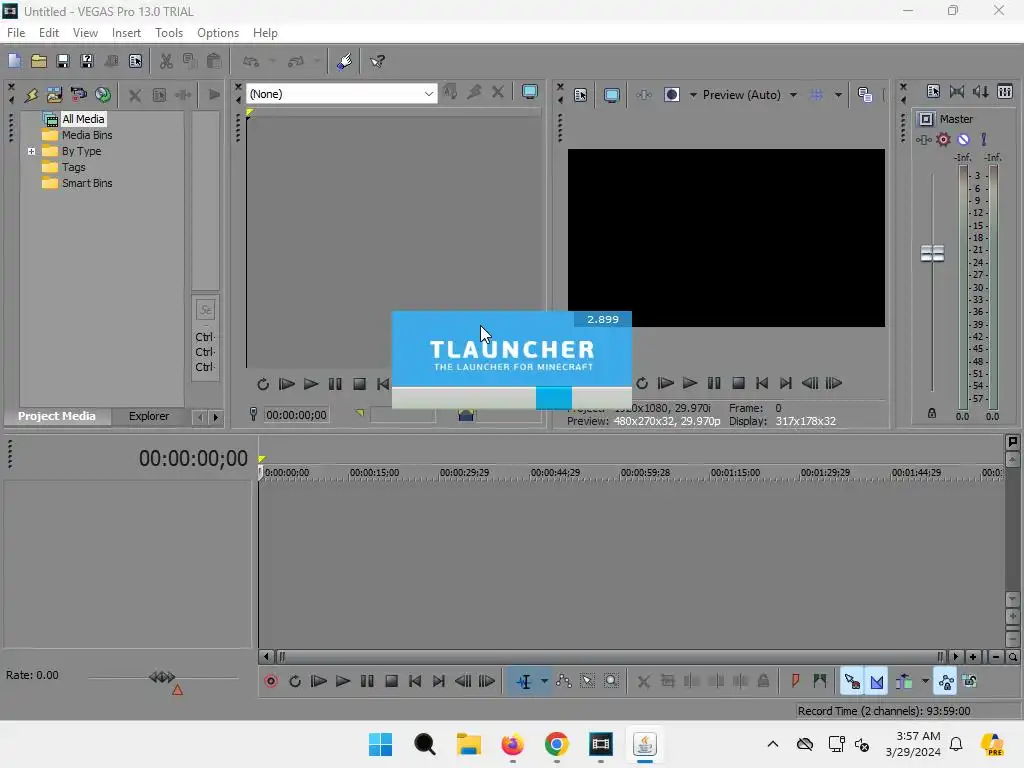
Task: Toggle Interactive Tutorials hand icon
Action: (344, 61)
